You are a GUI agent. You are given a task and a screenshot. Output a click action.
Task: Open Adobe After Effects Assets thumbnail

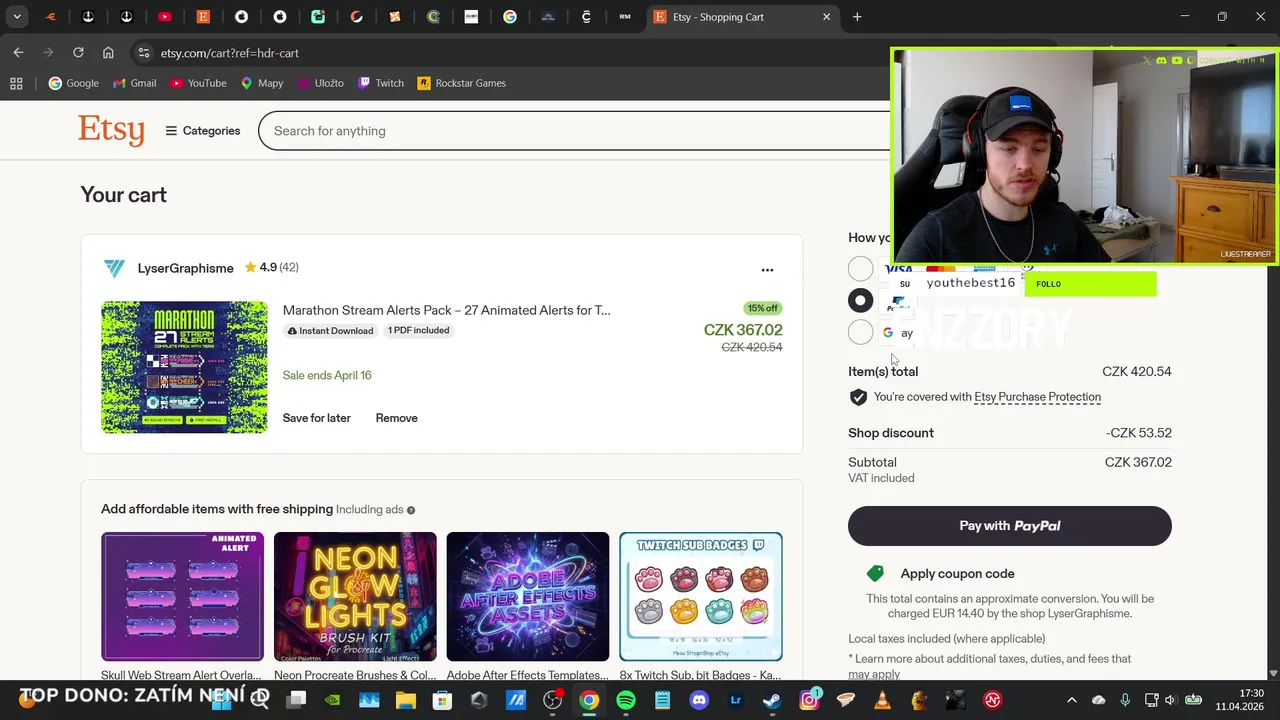click(527, 596)
